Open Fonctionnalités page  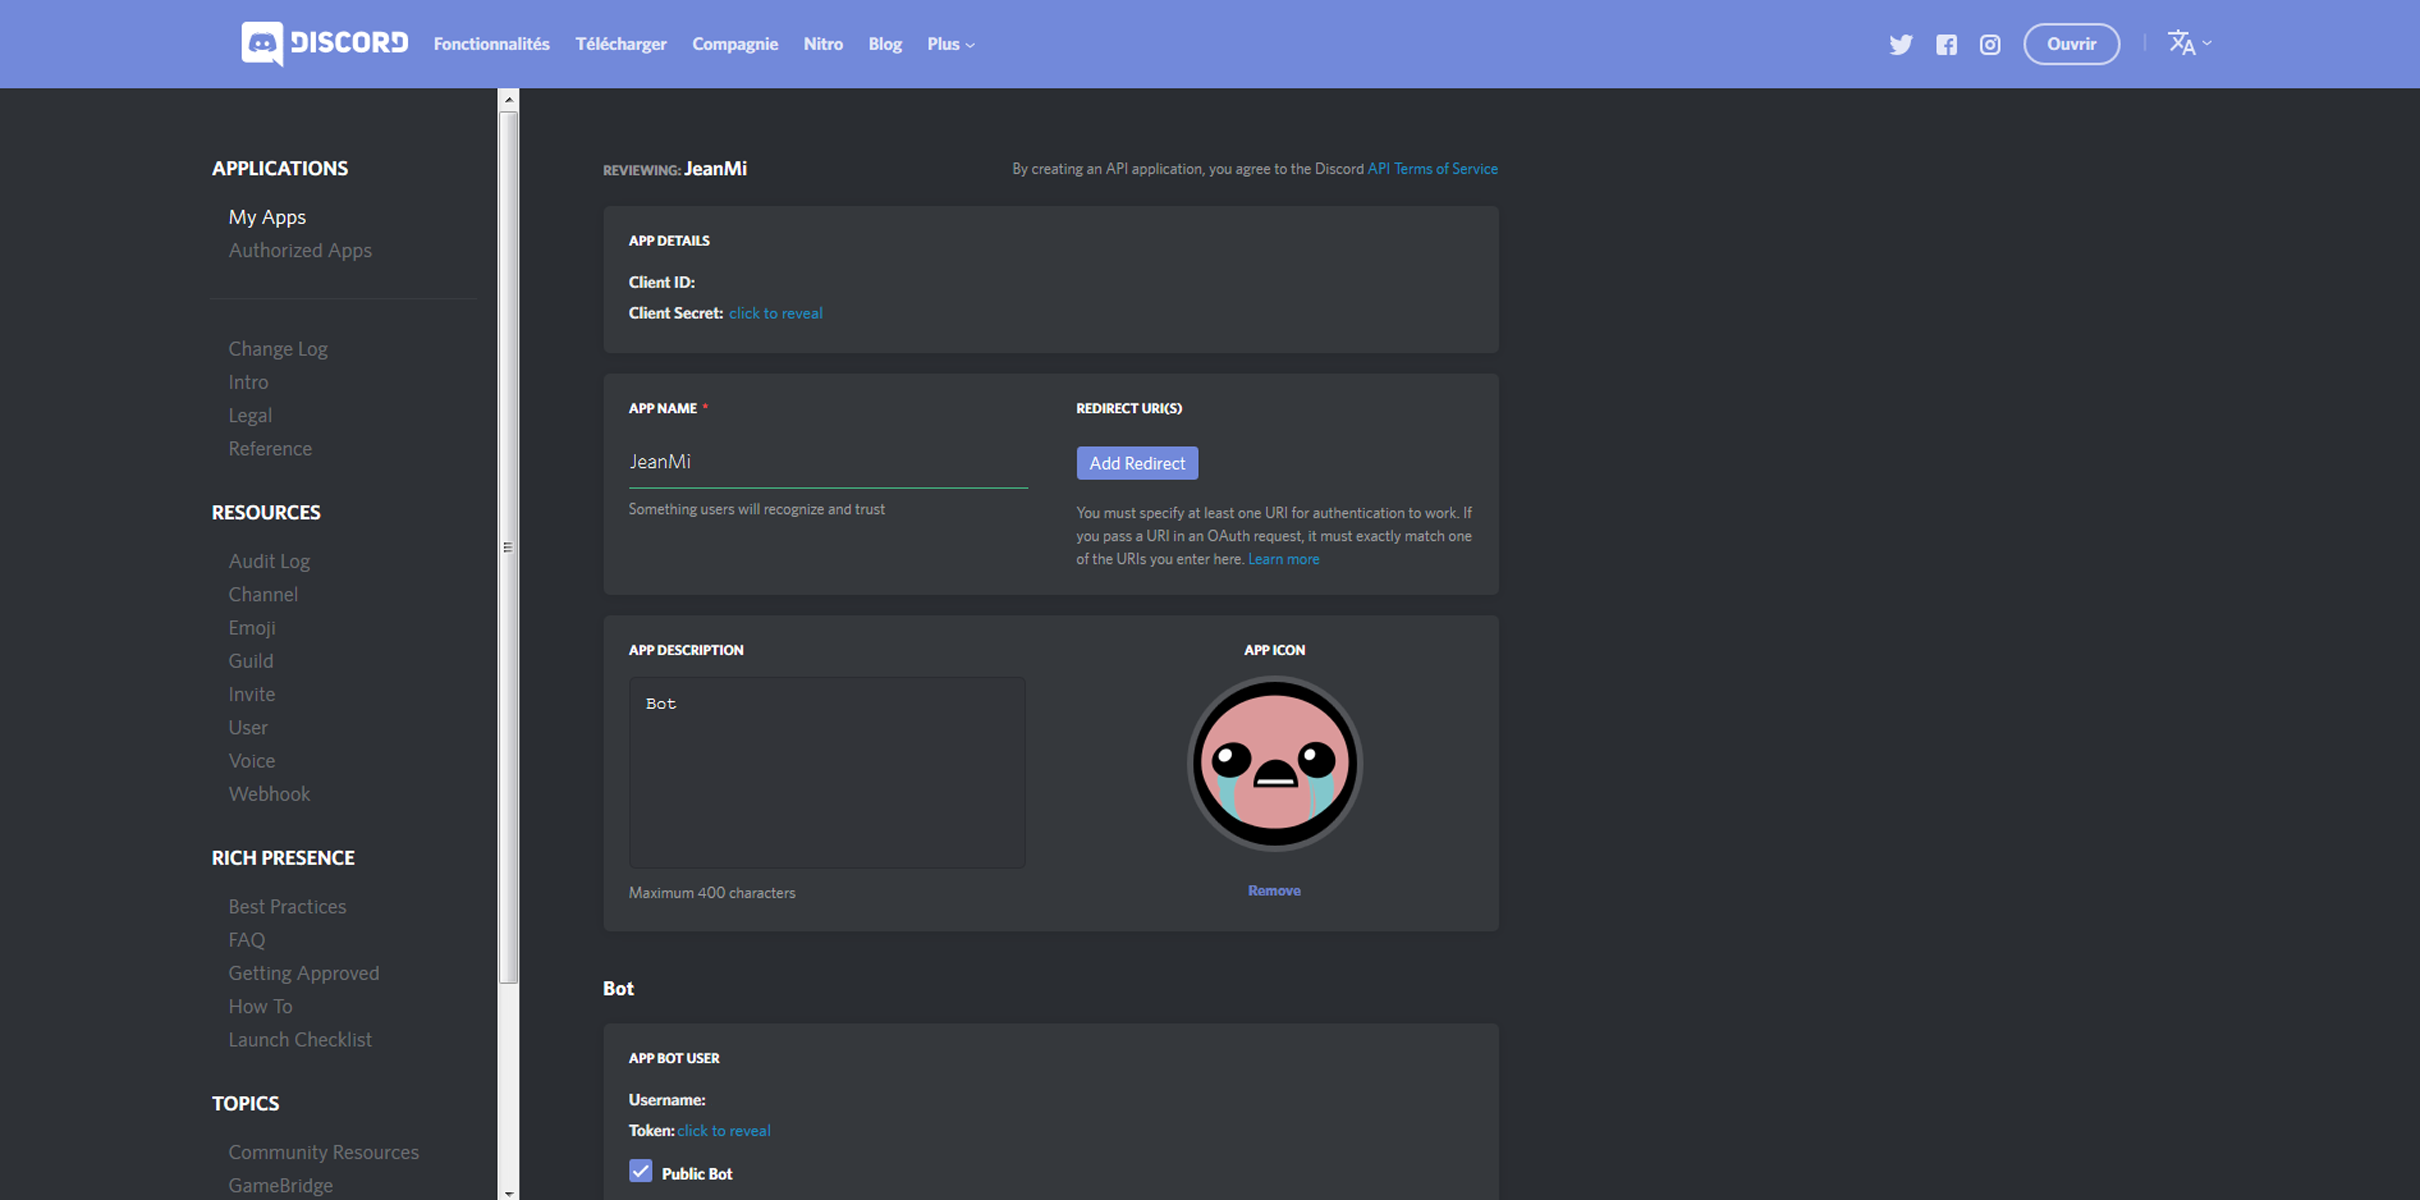pyautogui.click(x=491, y=44)
